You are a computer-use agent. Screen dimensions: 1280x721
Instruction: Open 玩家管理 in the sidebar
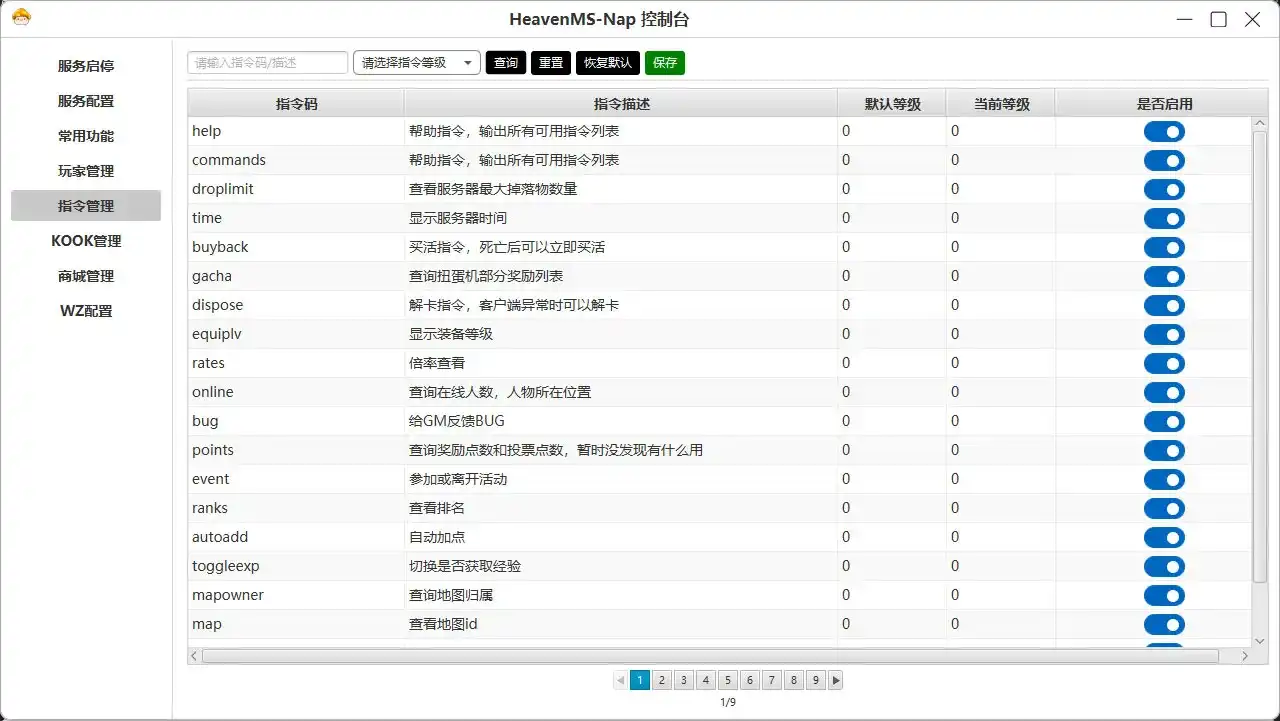click(86, 171)
